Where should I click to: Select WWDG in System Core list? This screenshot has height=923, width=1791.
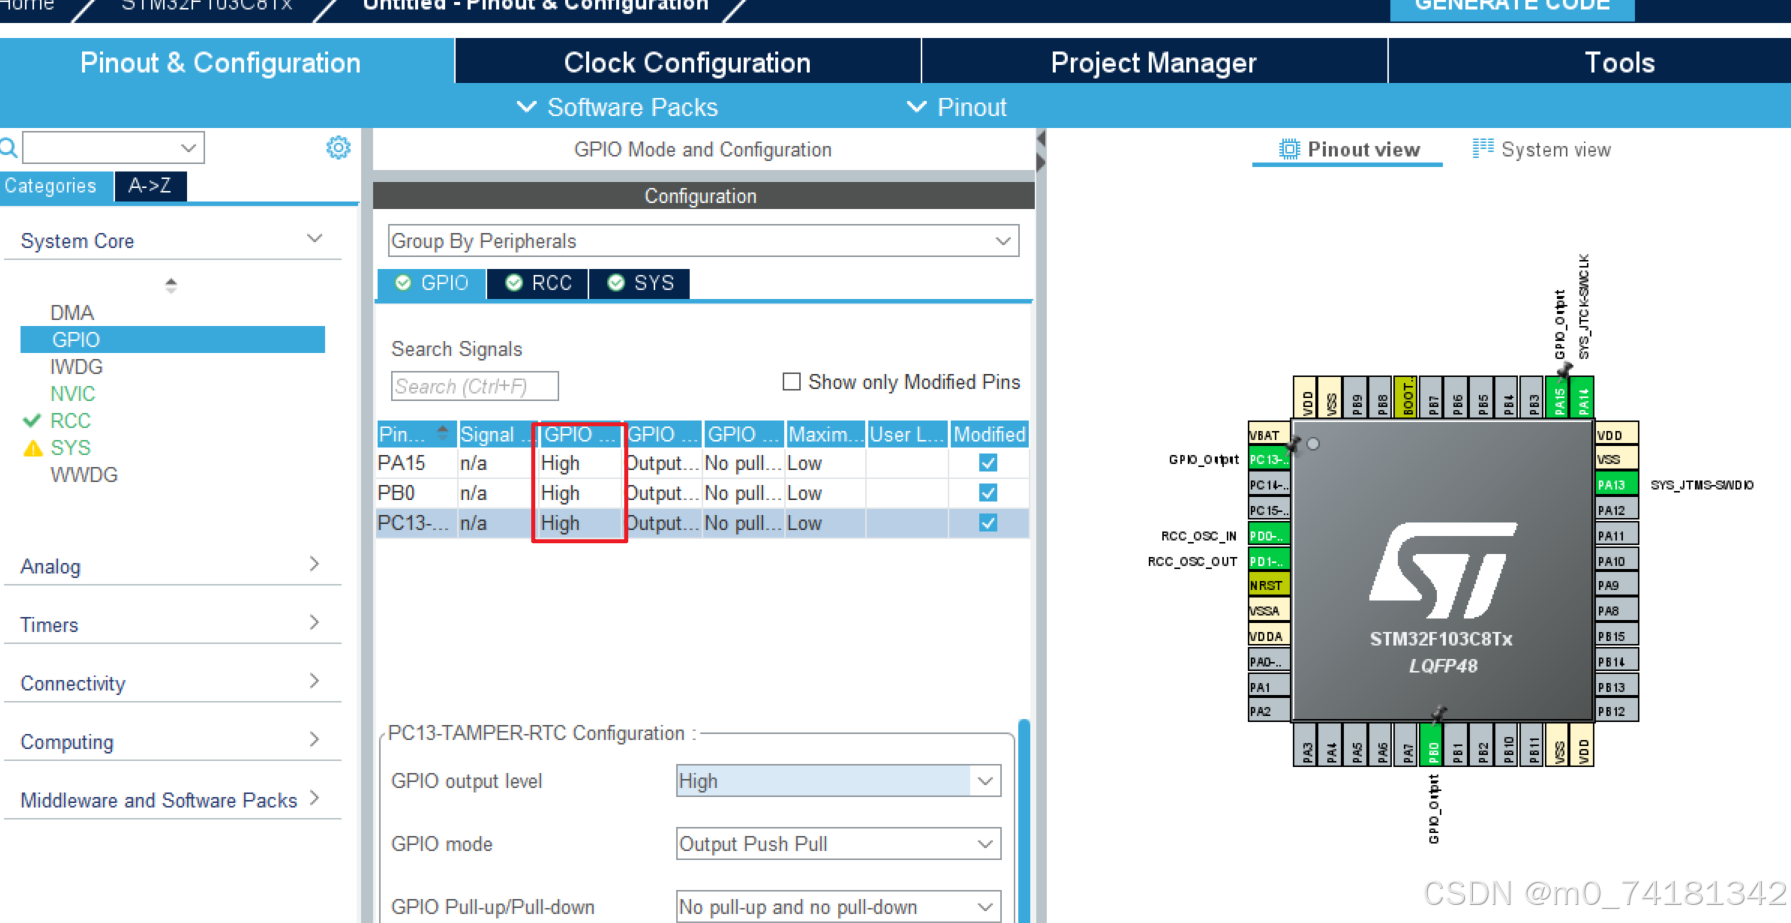(x=84, y=475)
